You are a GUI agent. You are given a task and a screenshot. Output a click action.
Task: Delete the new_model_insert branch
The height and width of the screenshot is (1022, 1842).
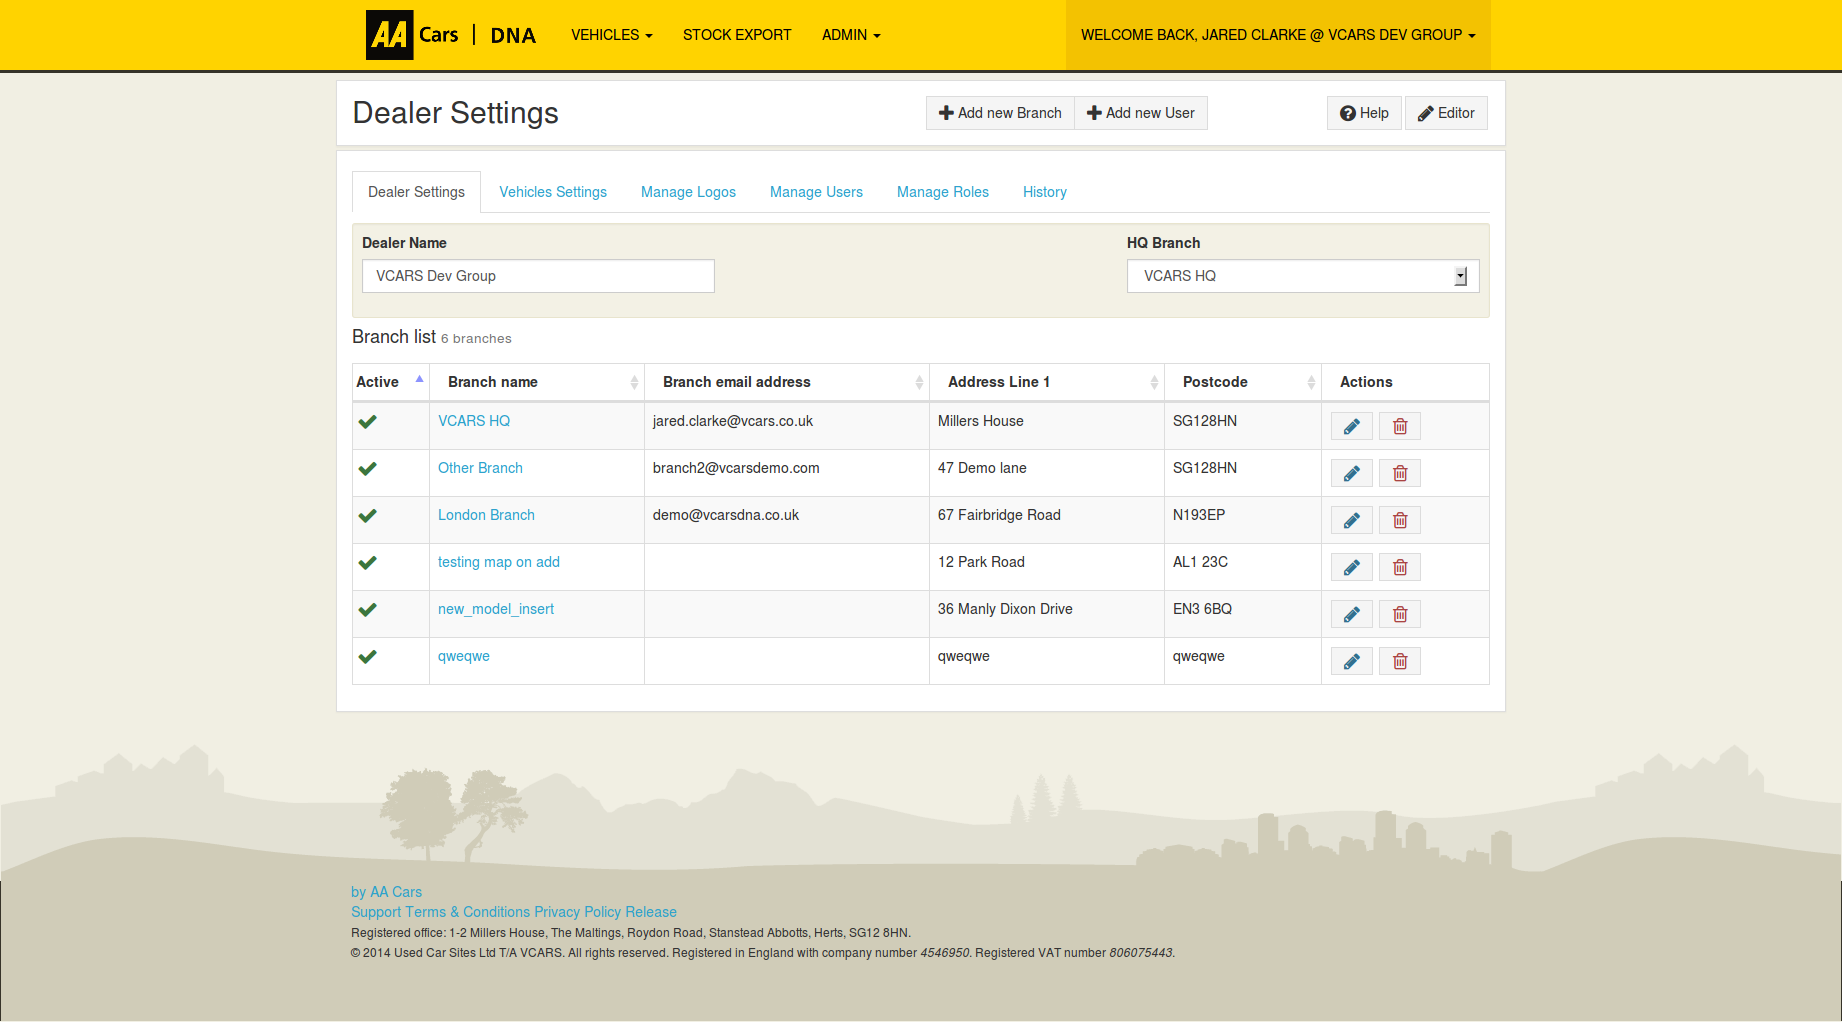coord(1399,613)
